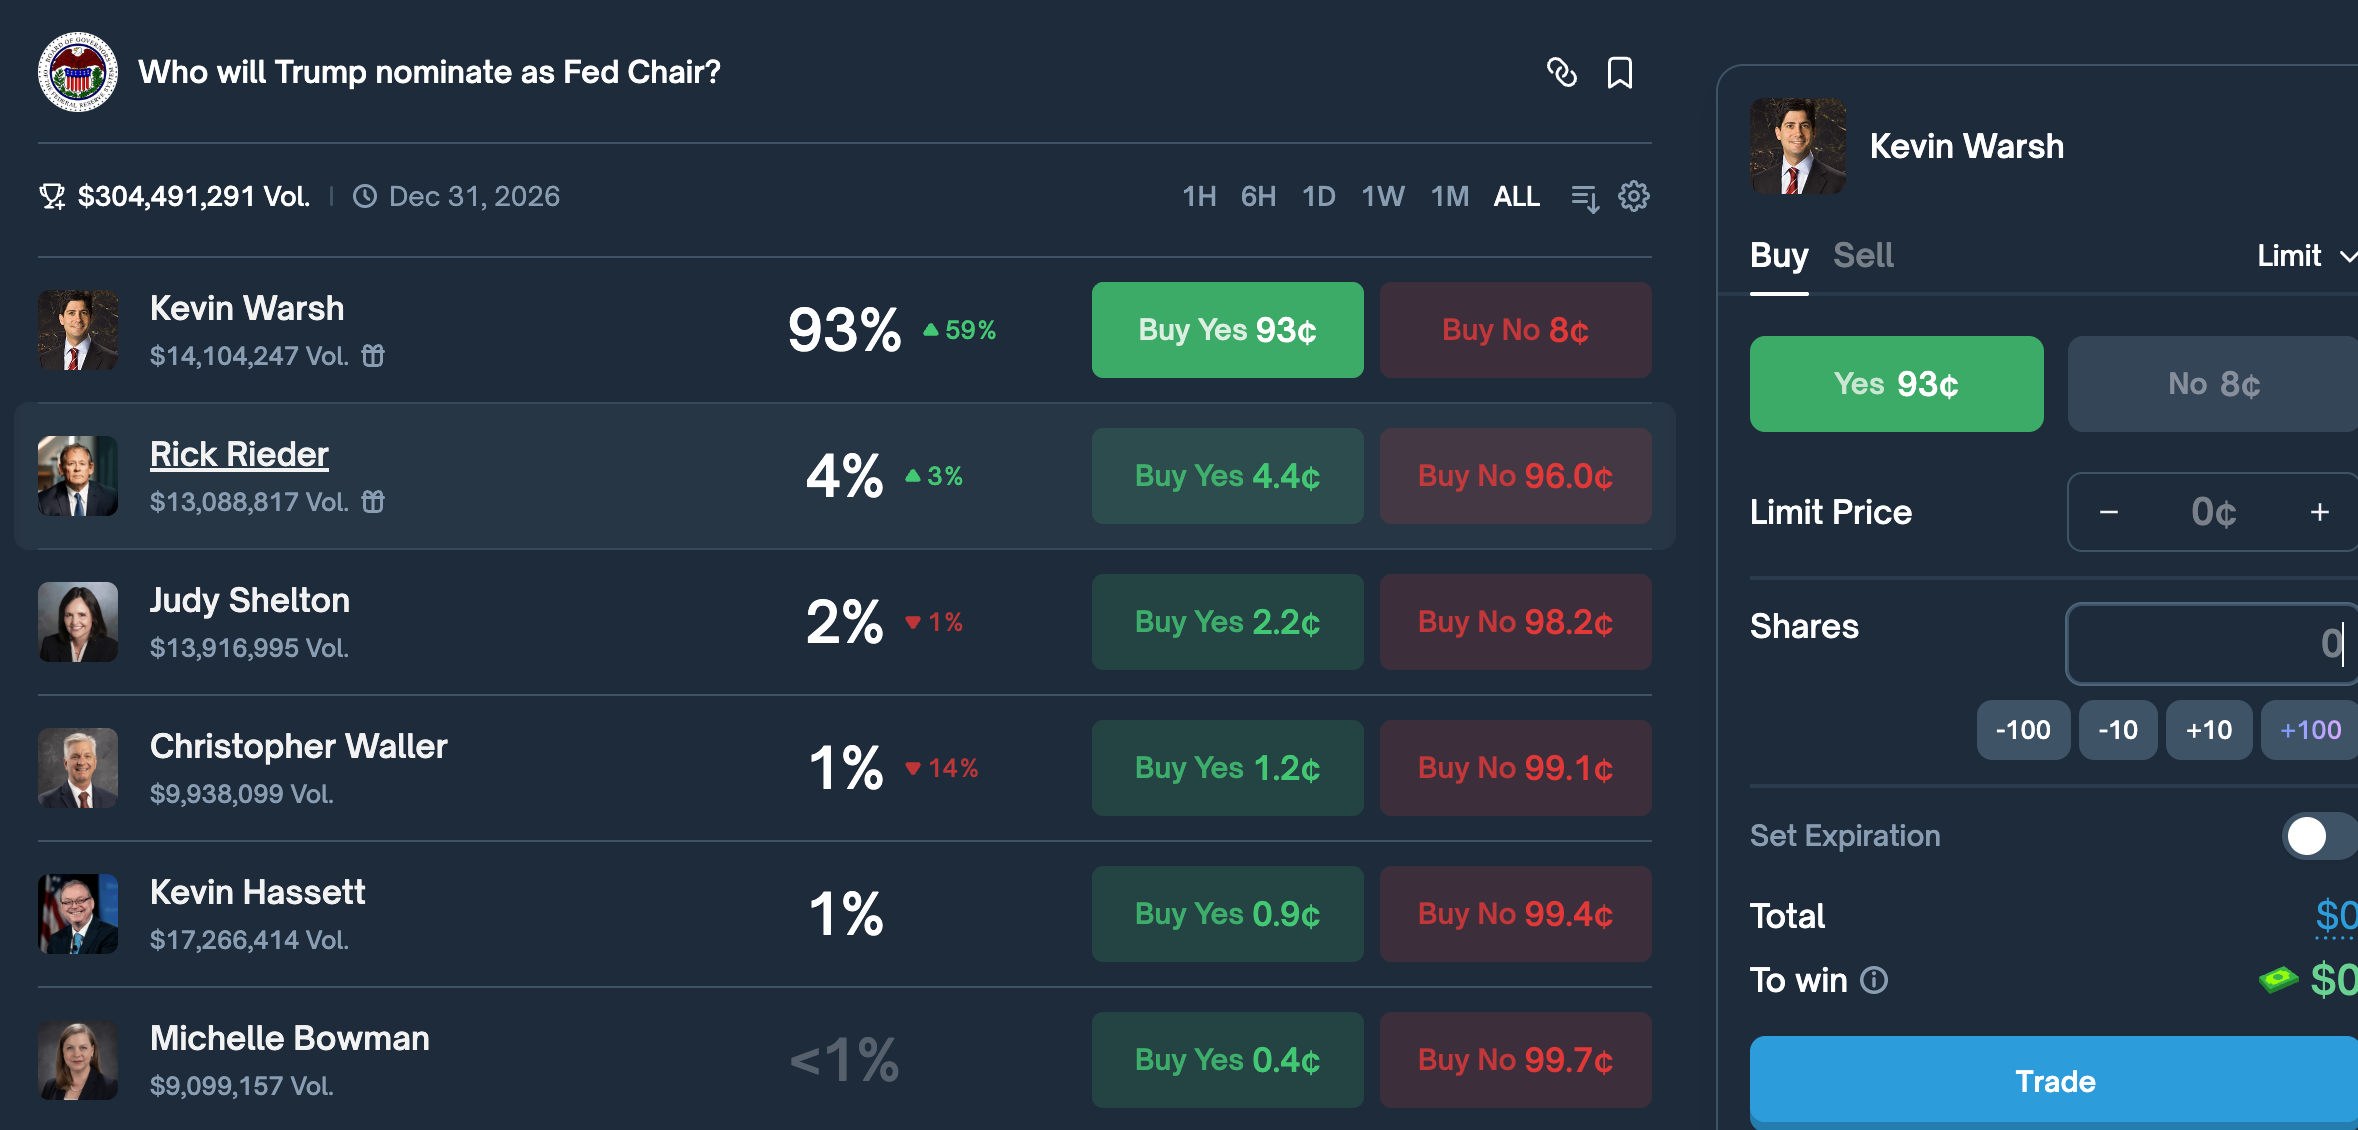The image size is (2358, 1130).
Task: Click the sort outcomes icon
Action: [1585, 197]
